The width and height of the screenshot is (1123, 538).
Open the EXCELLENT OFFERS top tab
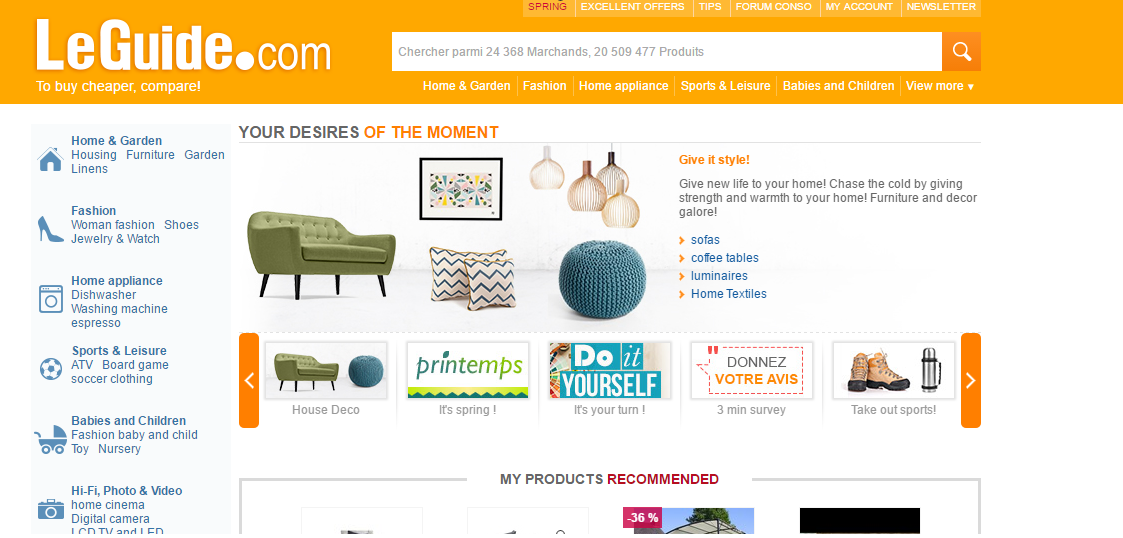click(632, 7)
